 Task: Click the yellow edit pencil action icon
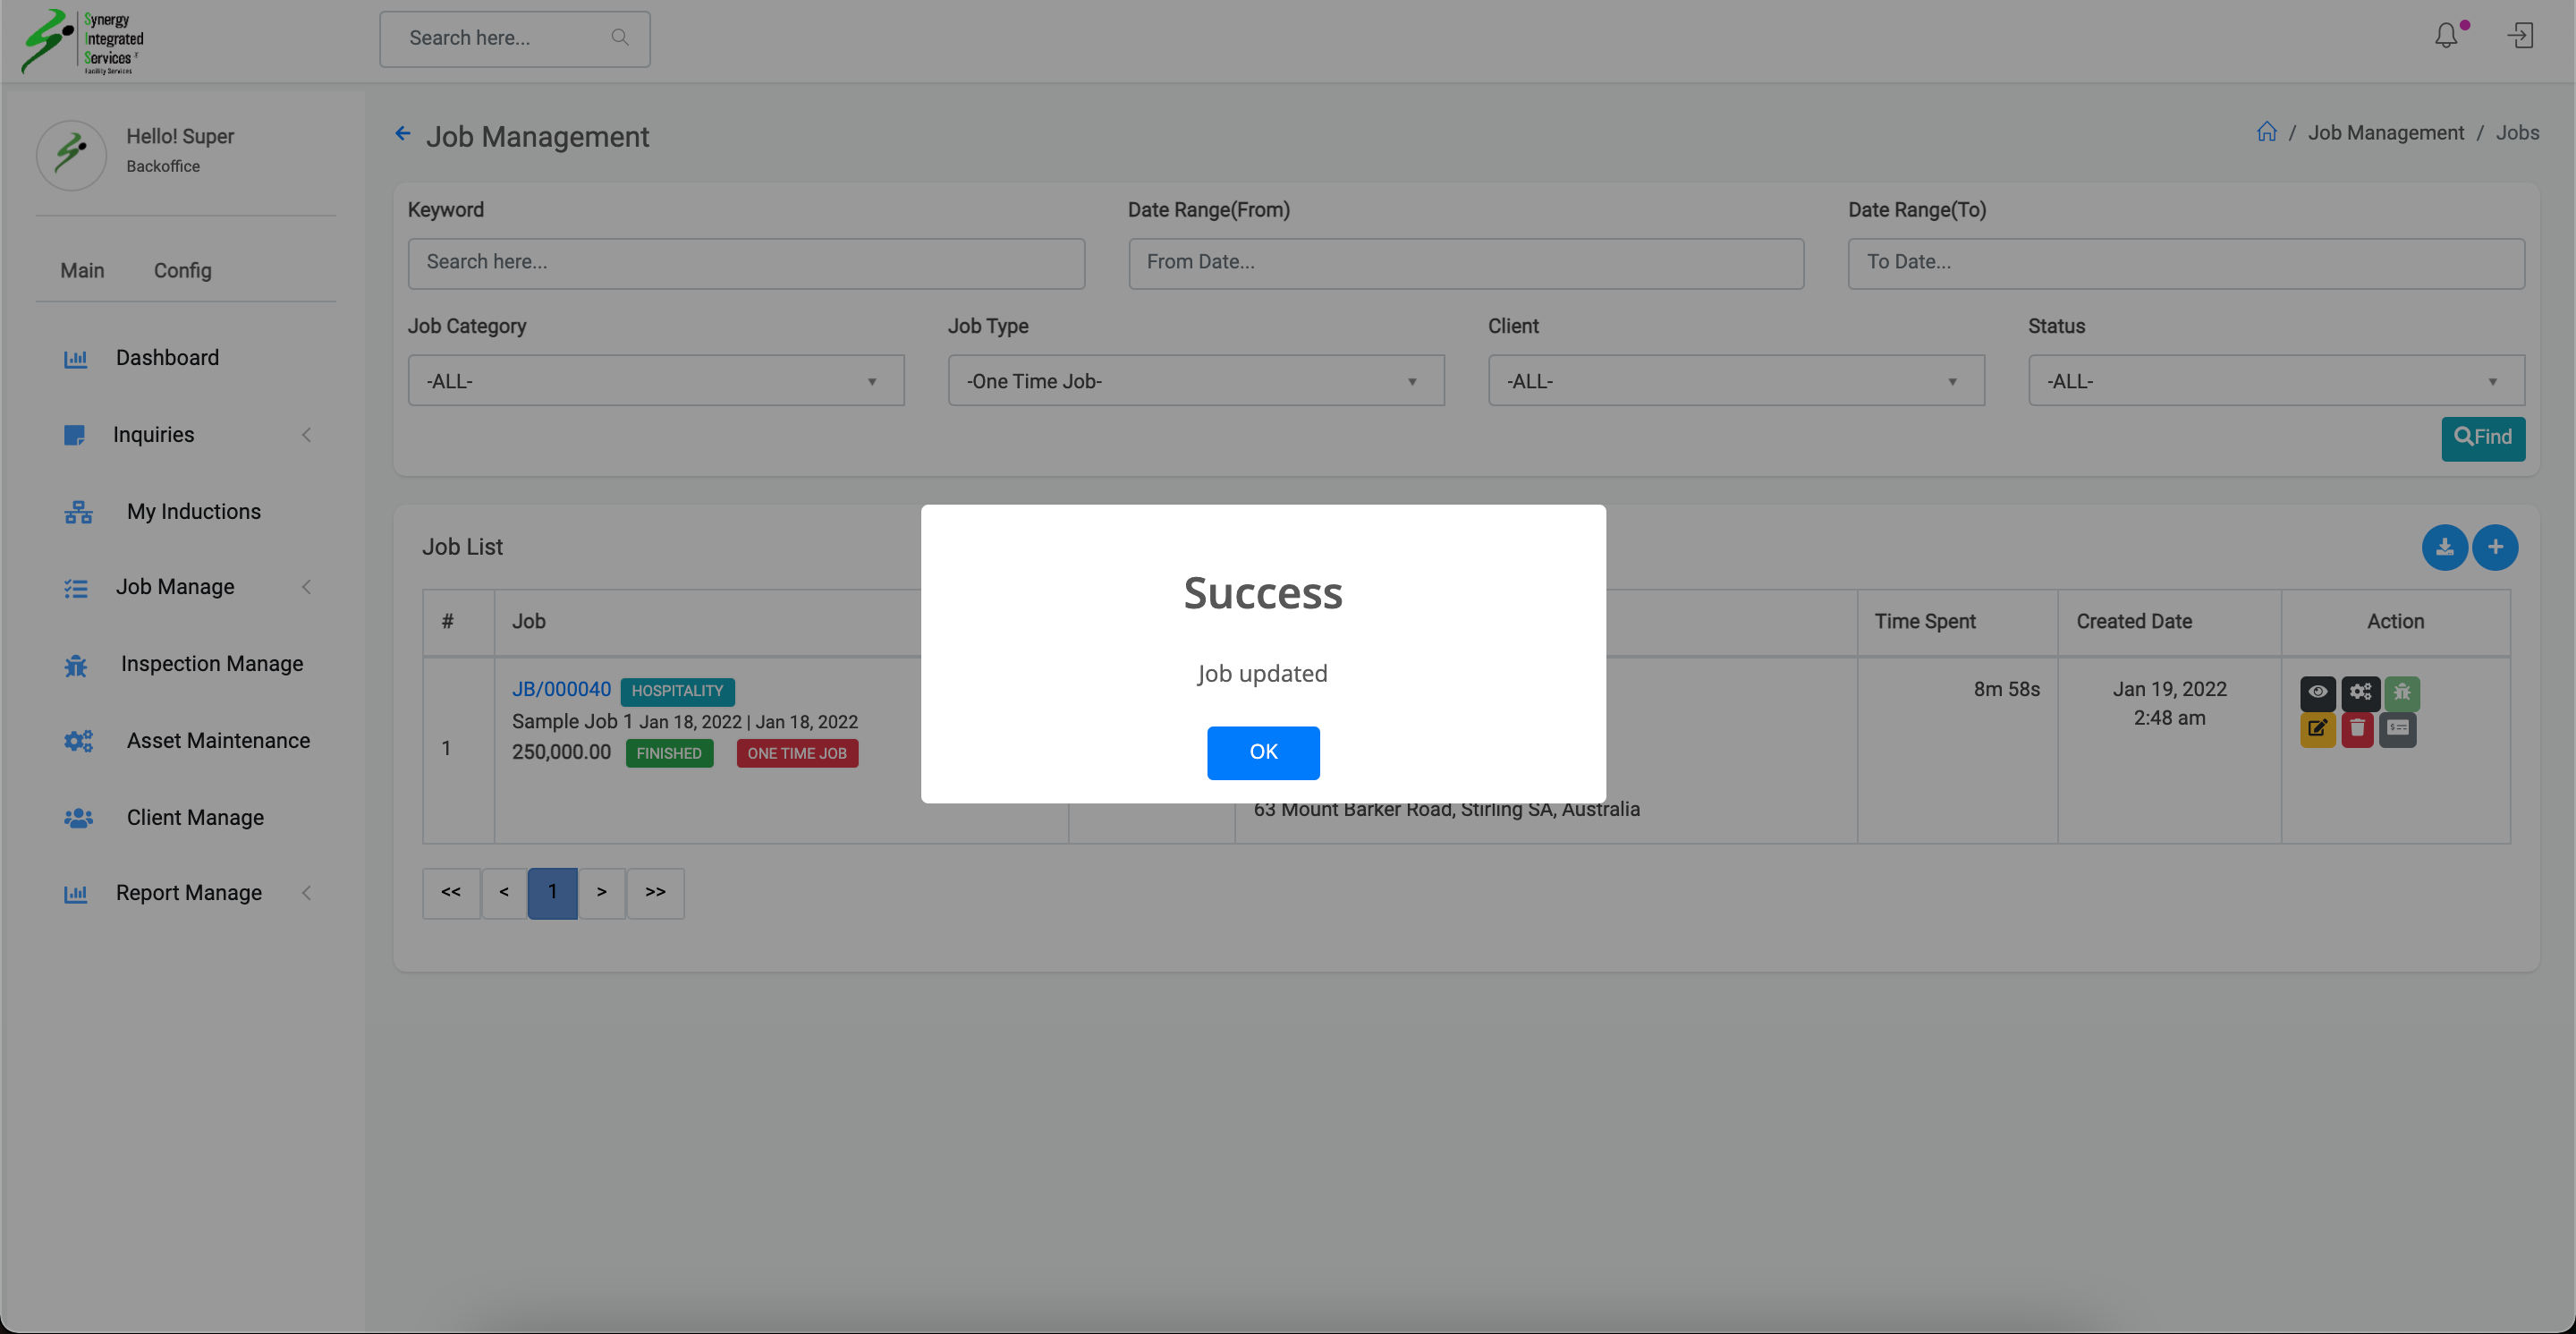coord(2317,729)
